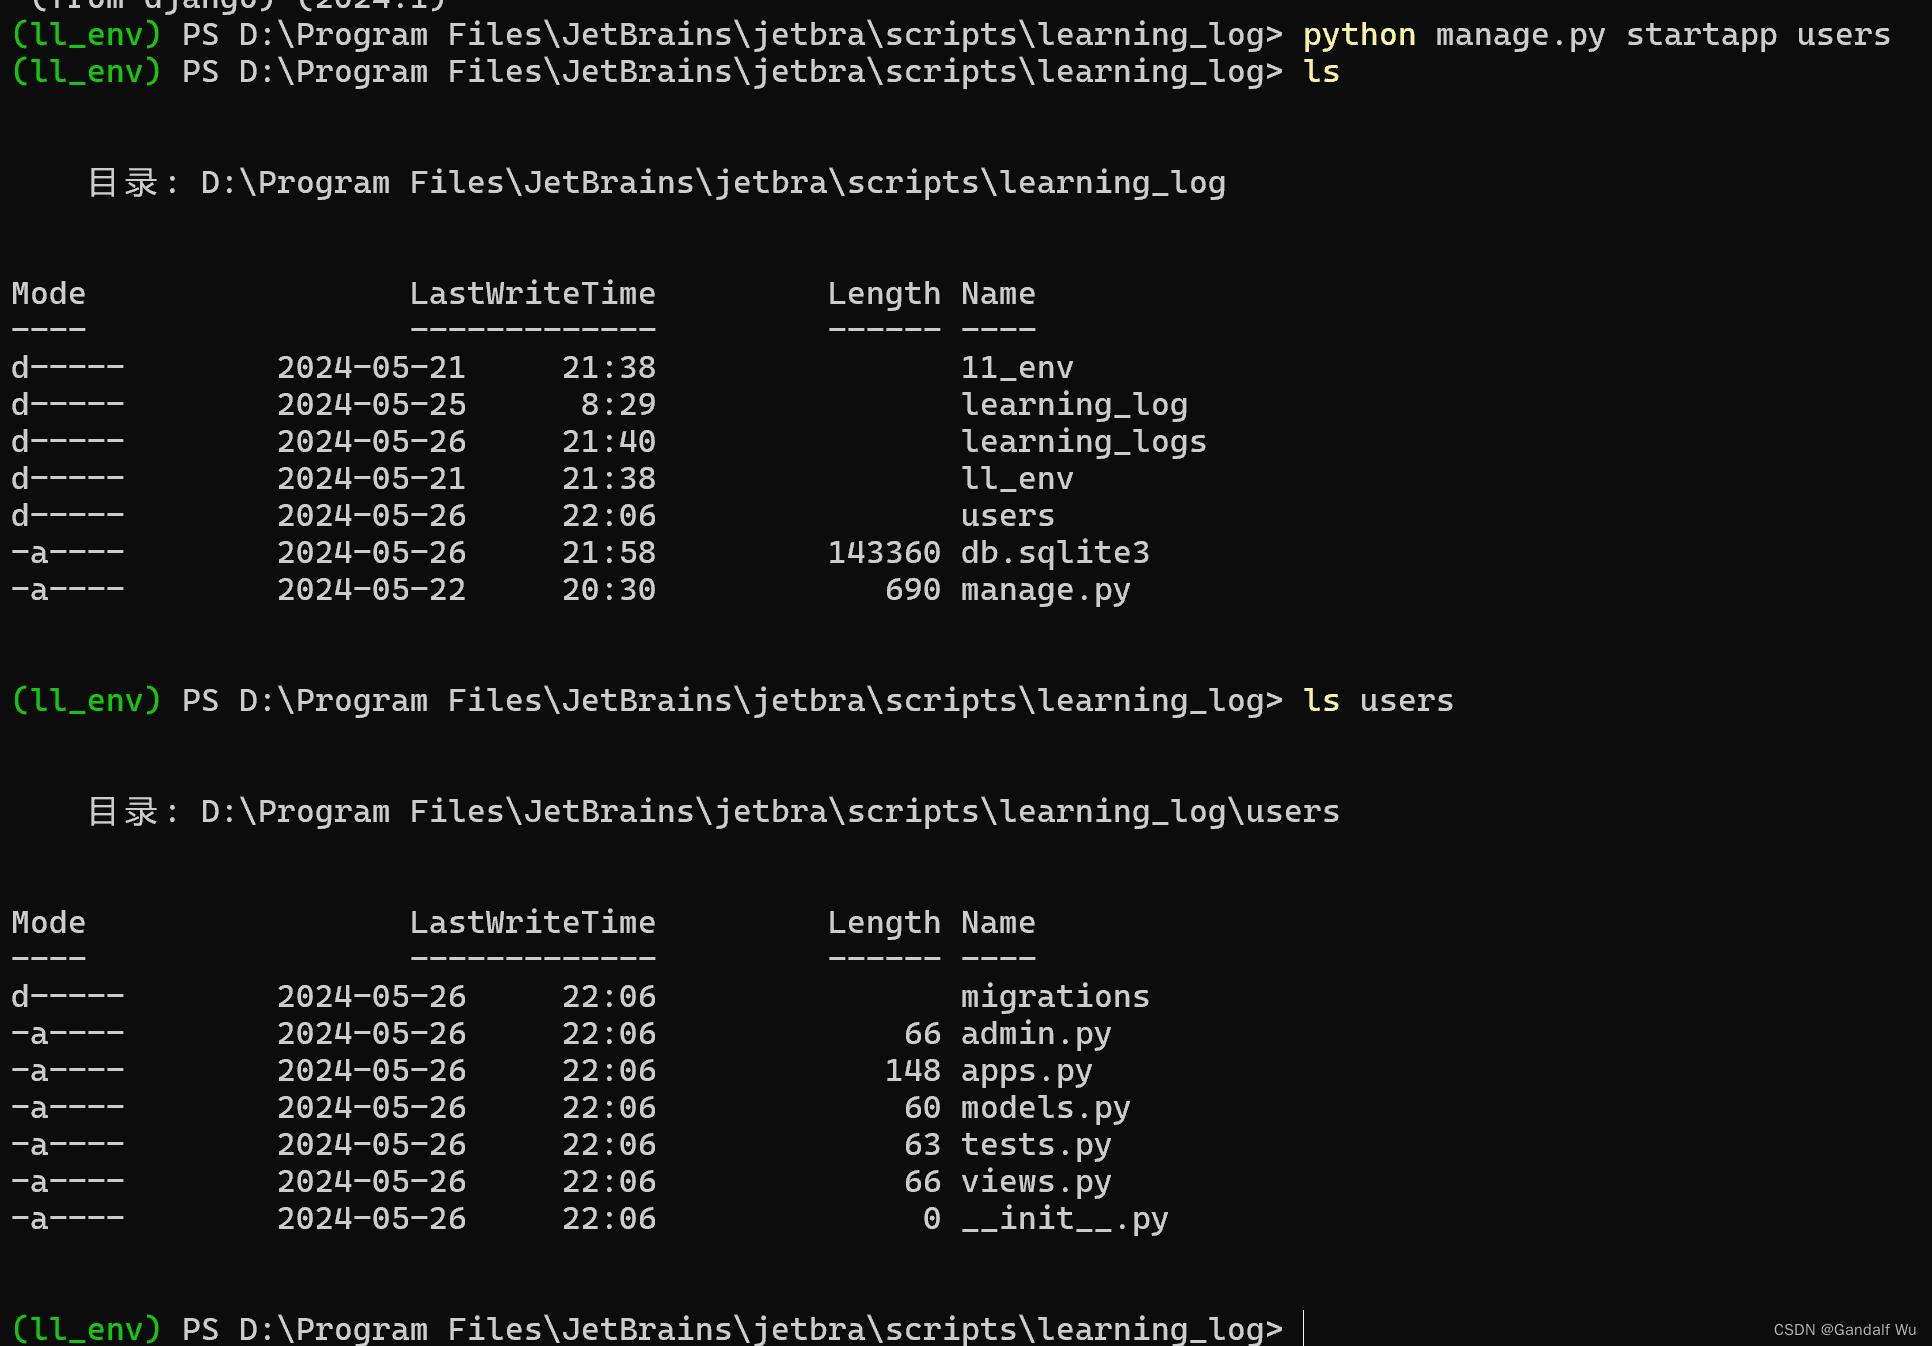The image size is (1932, 1346).
Task: Click the apps.py file entry
Action: [x=1026, y=1070]
